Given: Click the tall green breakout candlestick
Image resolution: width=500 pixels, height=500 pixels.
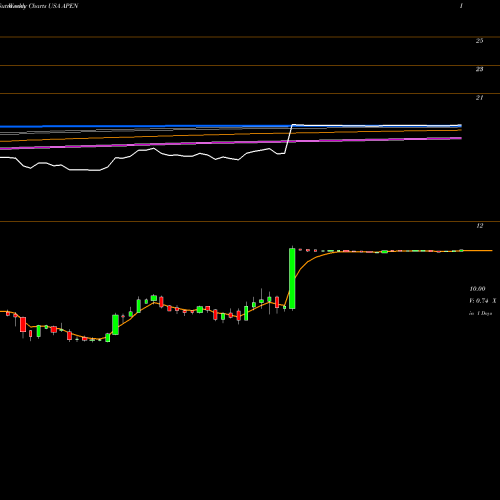Looking at the screenshot, I should 292,279.
